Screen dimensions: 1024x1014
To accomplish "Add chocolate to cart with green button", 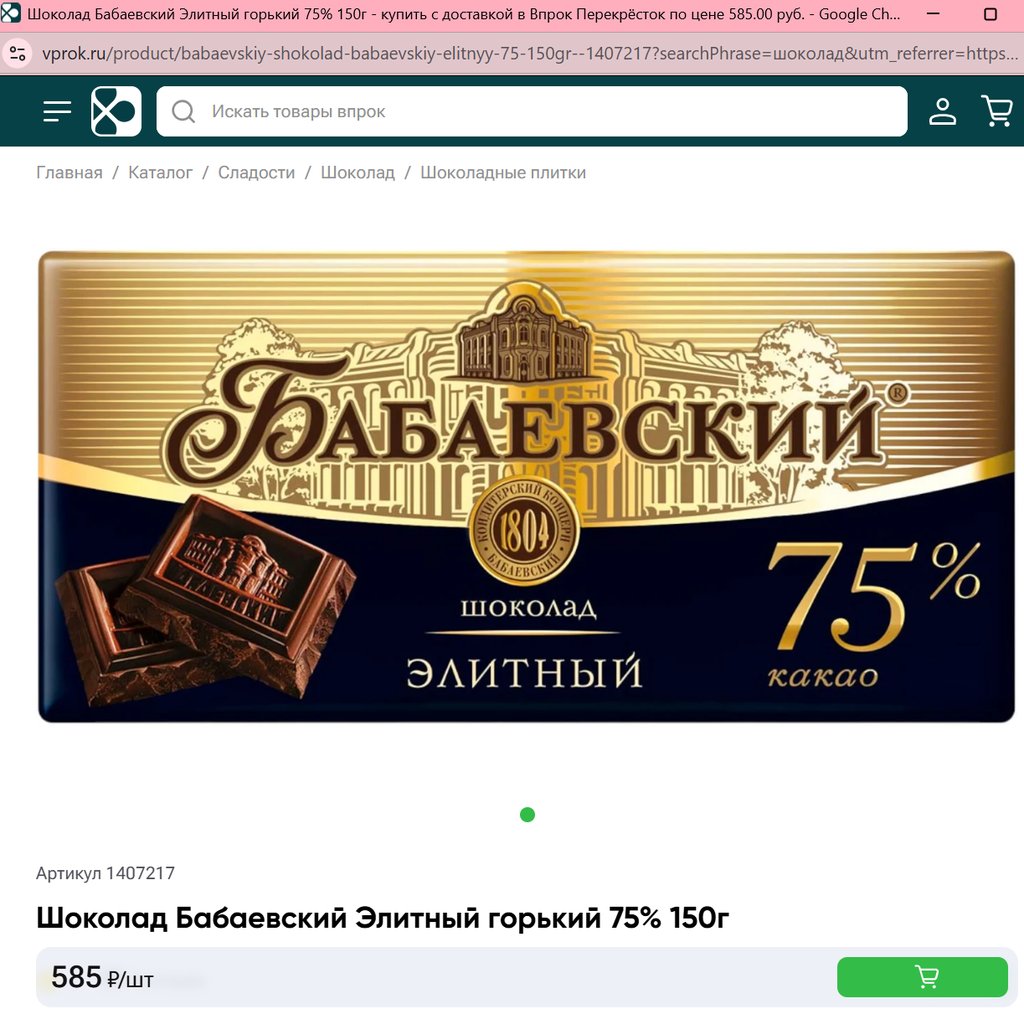I will point(922,977).
